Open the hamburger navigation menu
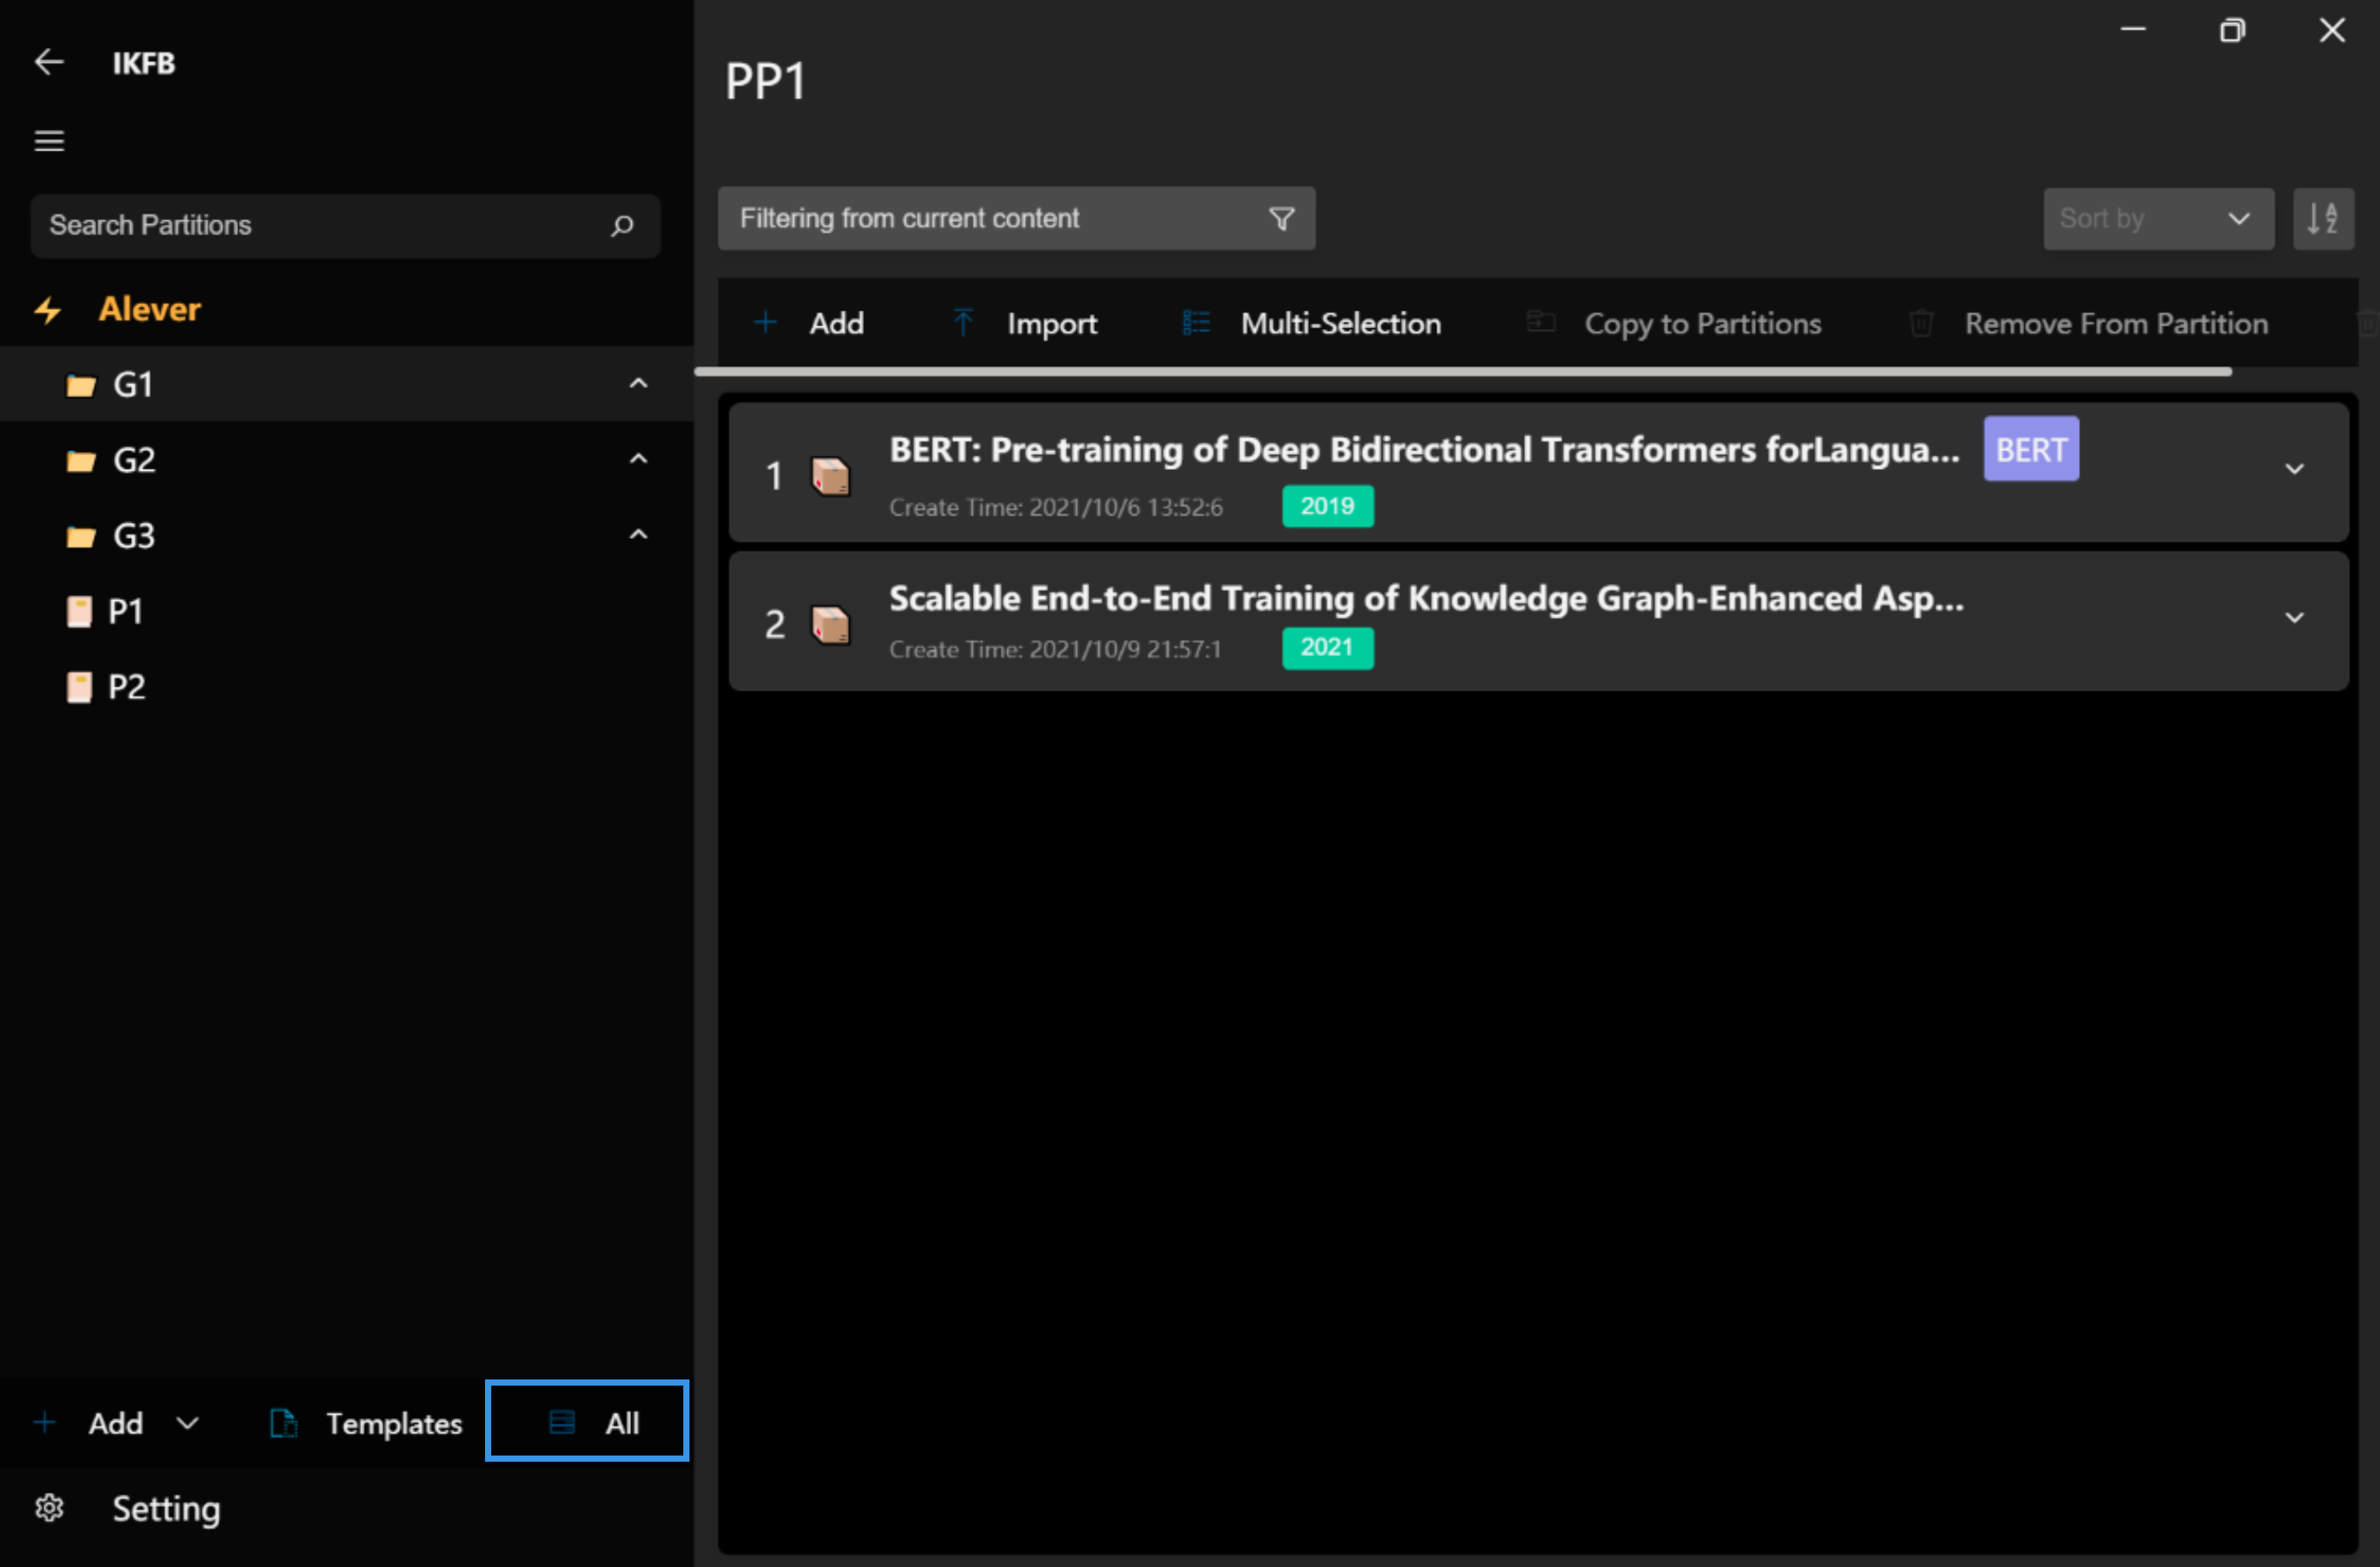 (x=49, y=141)
